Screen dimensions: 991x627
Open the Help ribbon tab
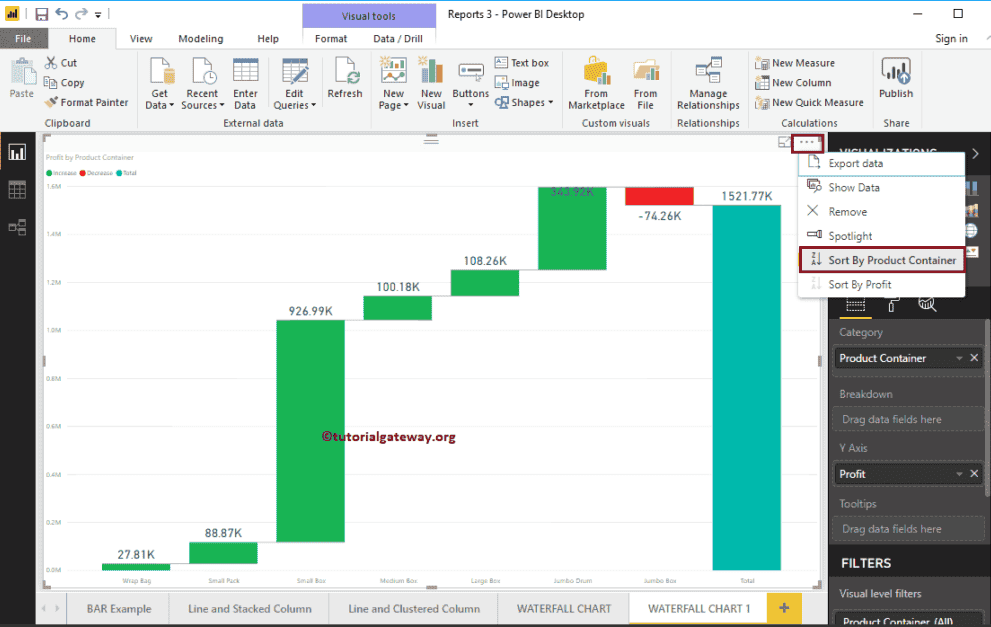click(268, 39)
